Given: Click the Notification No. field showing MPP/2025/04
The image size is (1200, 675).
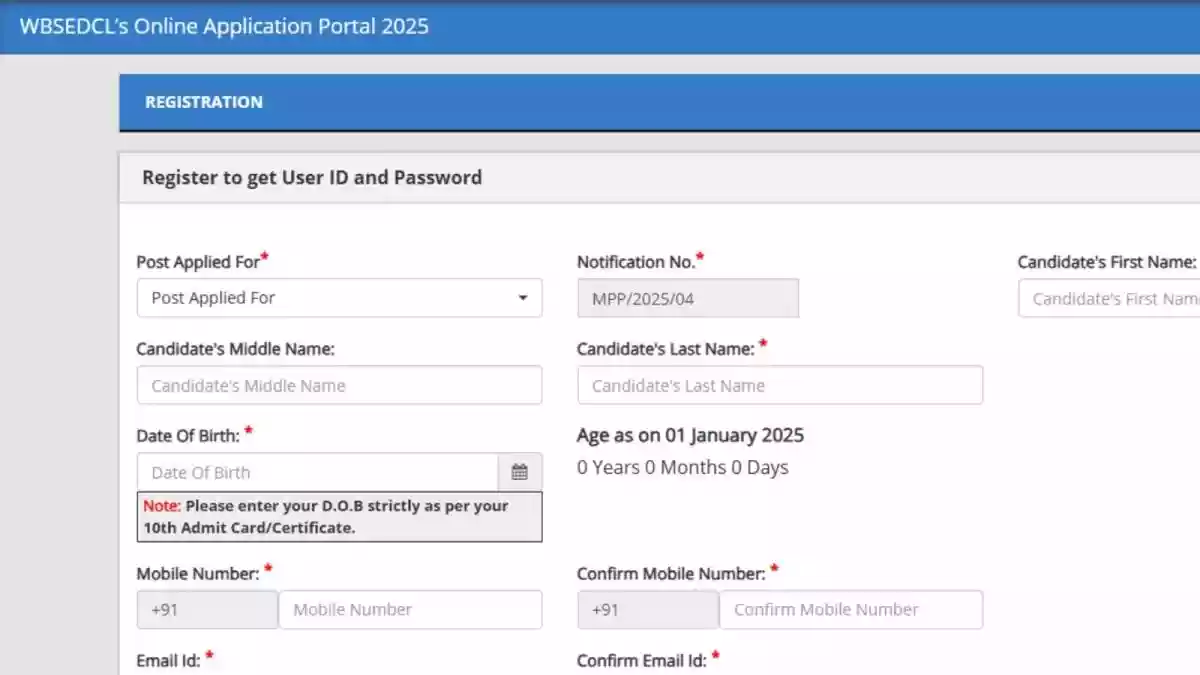Looking at the screenshot, I should click(x=688, y=298).
